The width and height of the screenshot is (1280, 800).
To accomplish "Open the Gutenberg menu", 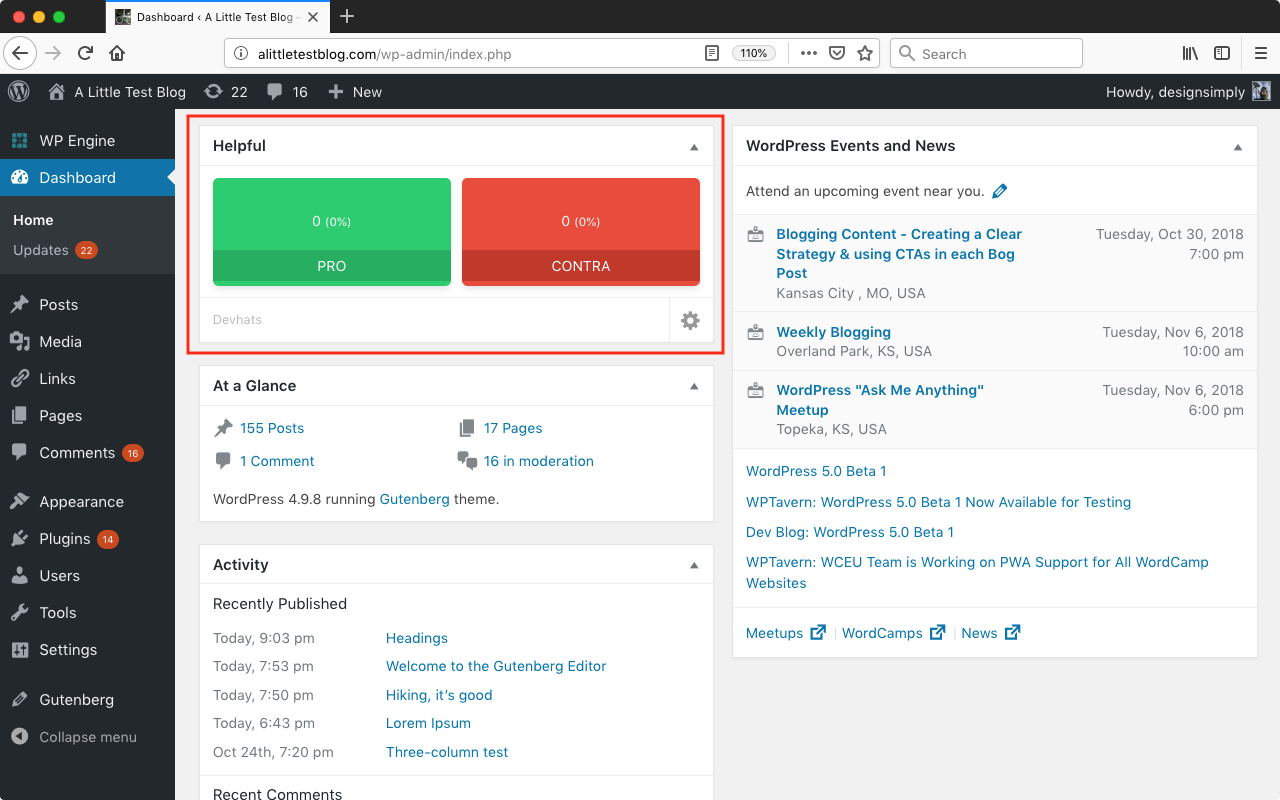I will coord(87,700).
